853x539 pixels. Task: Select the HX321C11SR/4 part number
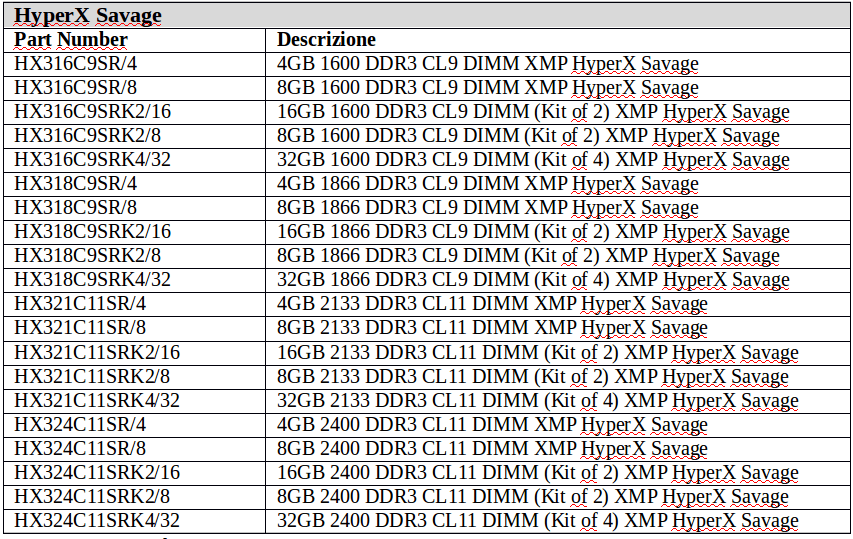80,304
